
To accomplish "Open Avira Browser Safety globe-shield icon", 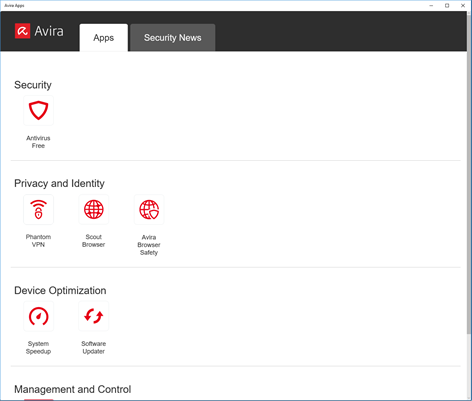I will click(149, 209).
